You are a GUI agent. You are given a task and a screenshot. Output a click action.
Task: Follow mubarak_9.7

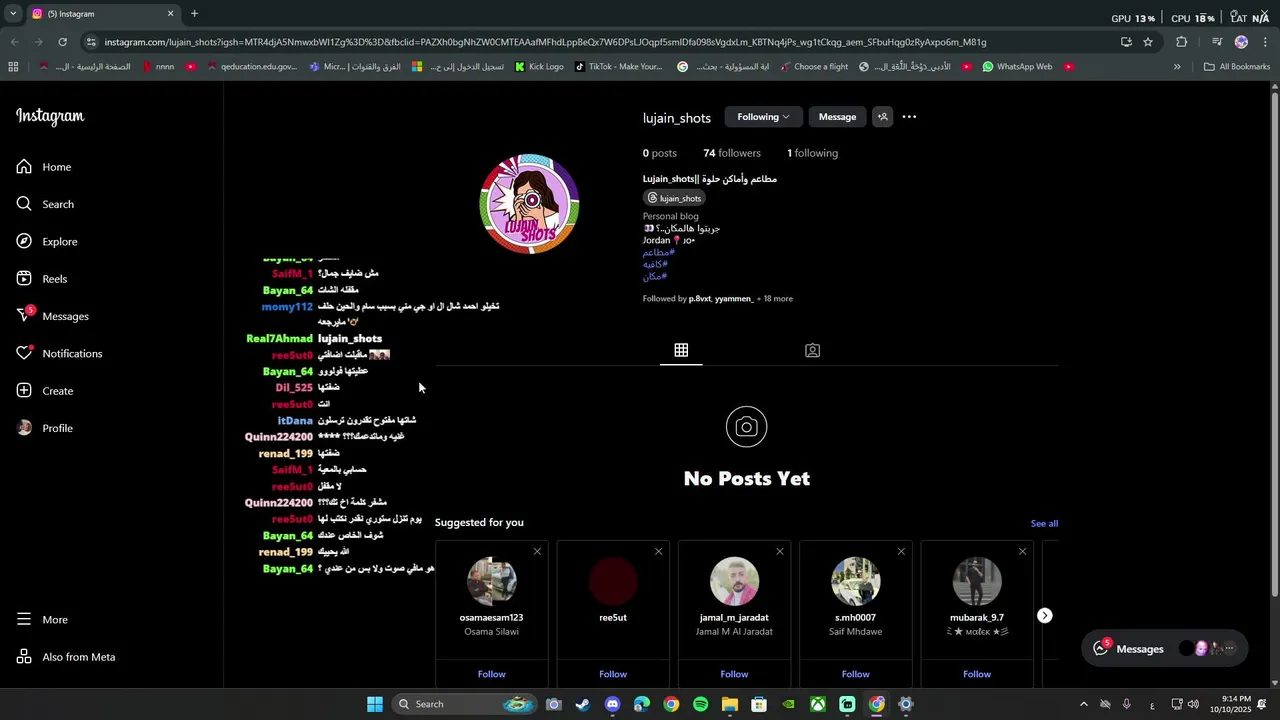(x=977, y=674)
